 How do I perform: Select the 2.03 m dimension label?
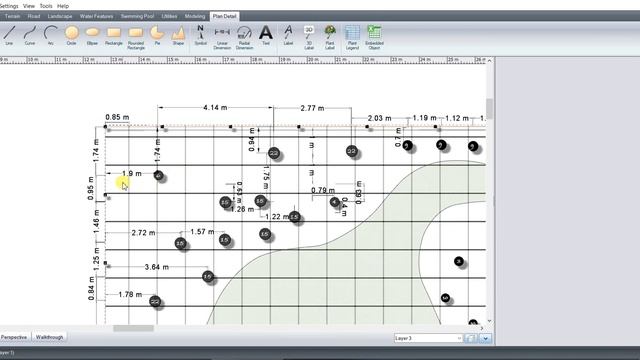pos(380,118)
